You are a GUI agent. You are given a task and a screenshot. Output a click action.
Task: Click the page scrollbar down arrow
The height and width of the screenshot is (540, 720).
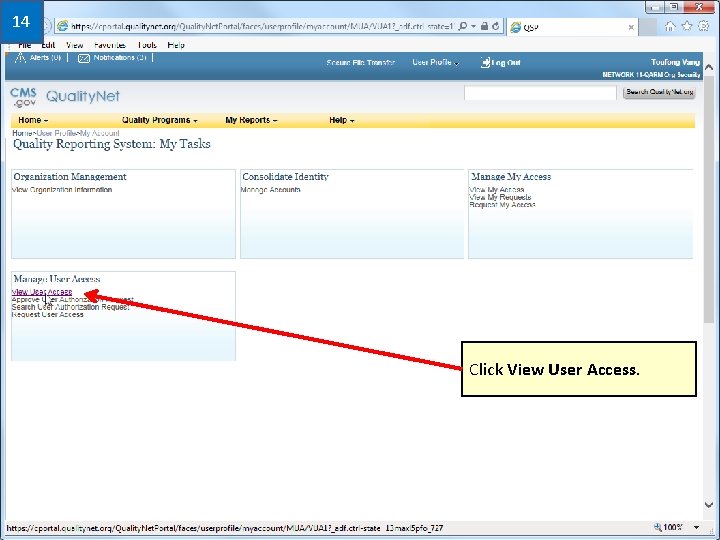(709, 505)
